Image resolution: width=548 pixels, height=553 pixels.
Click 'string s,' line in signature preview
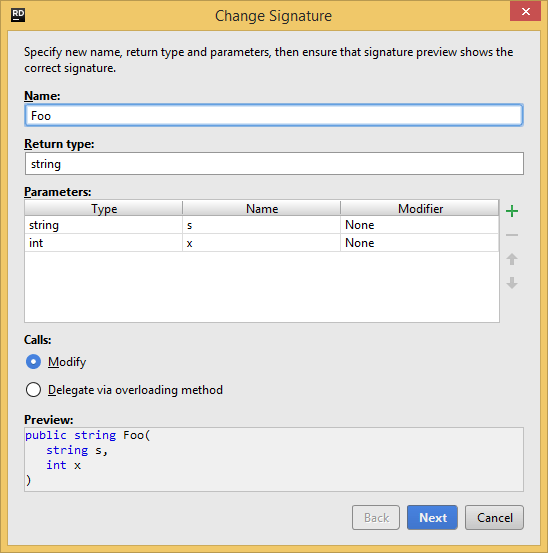(77, 450)
